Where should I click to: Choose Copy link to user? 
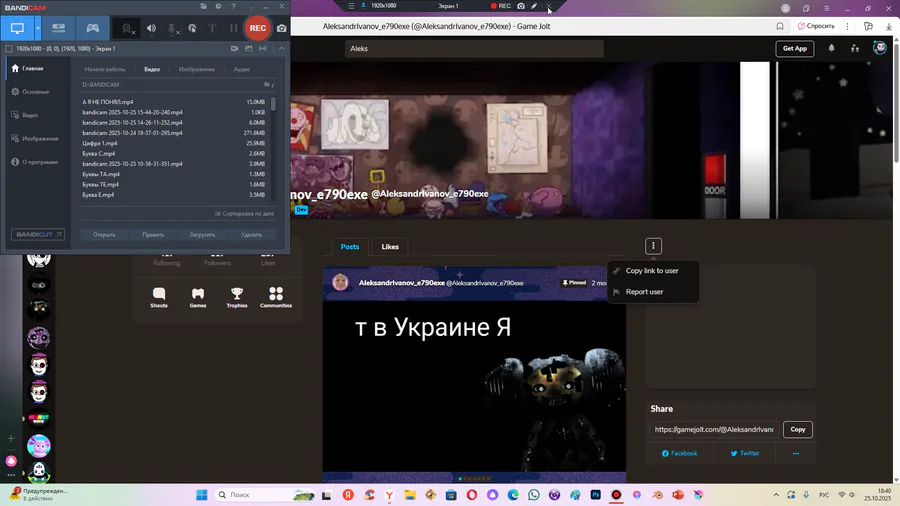[653, 271]
